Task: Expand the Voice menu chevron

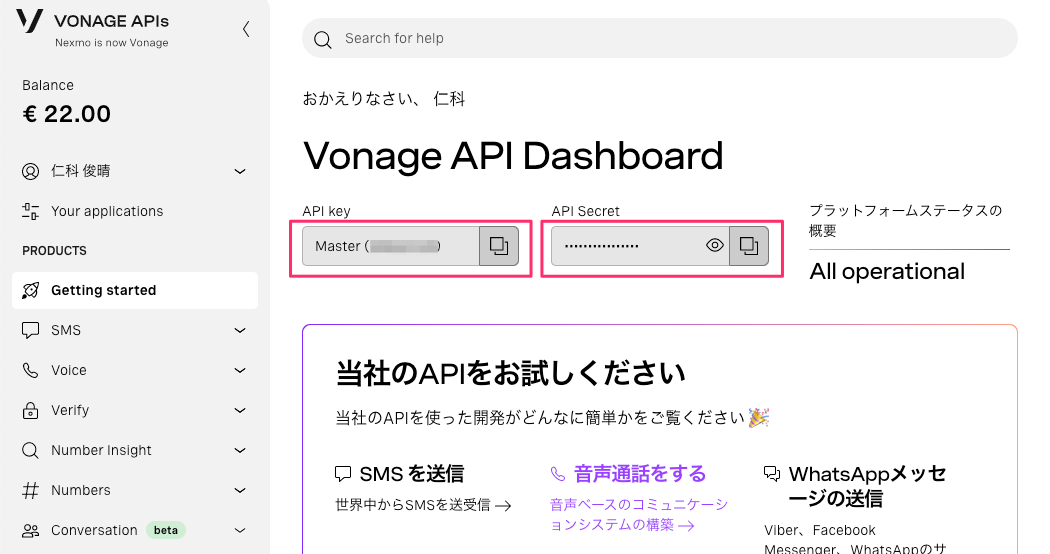Action: [240, 370]
